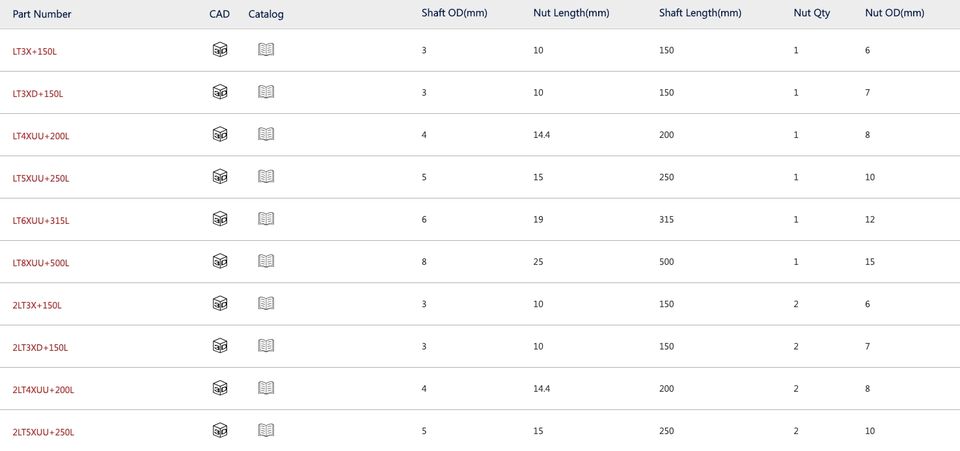View catalog book icon for LT5XUU+250L
The width and height of the screenshot is (960, 451).
pos(266,176)
